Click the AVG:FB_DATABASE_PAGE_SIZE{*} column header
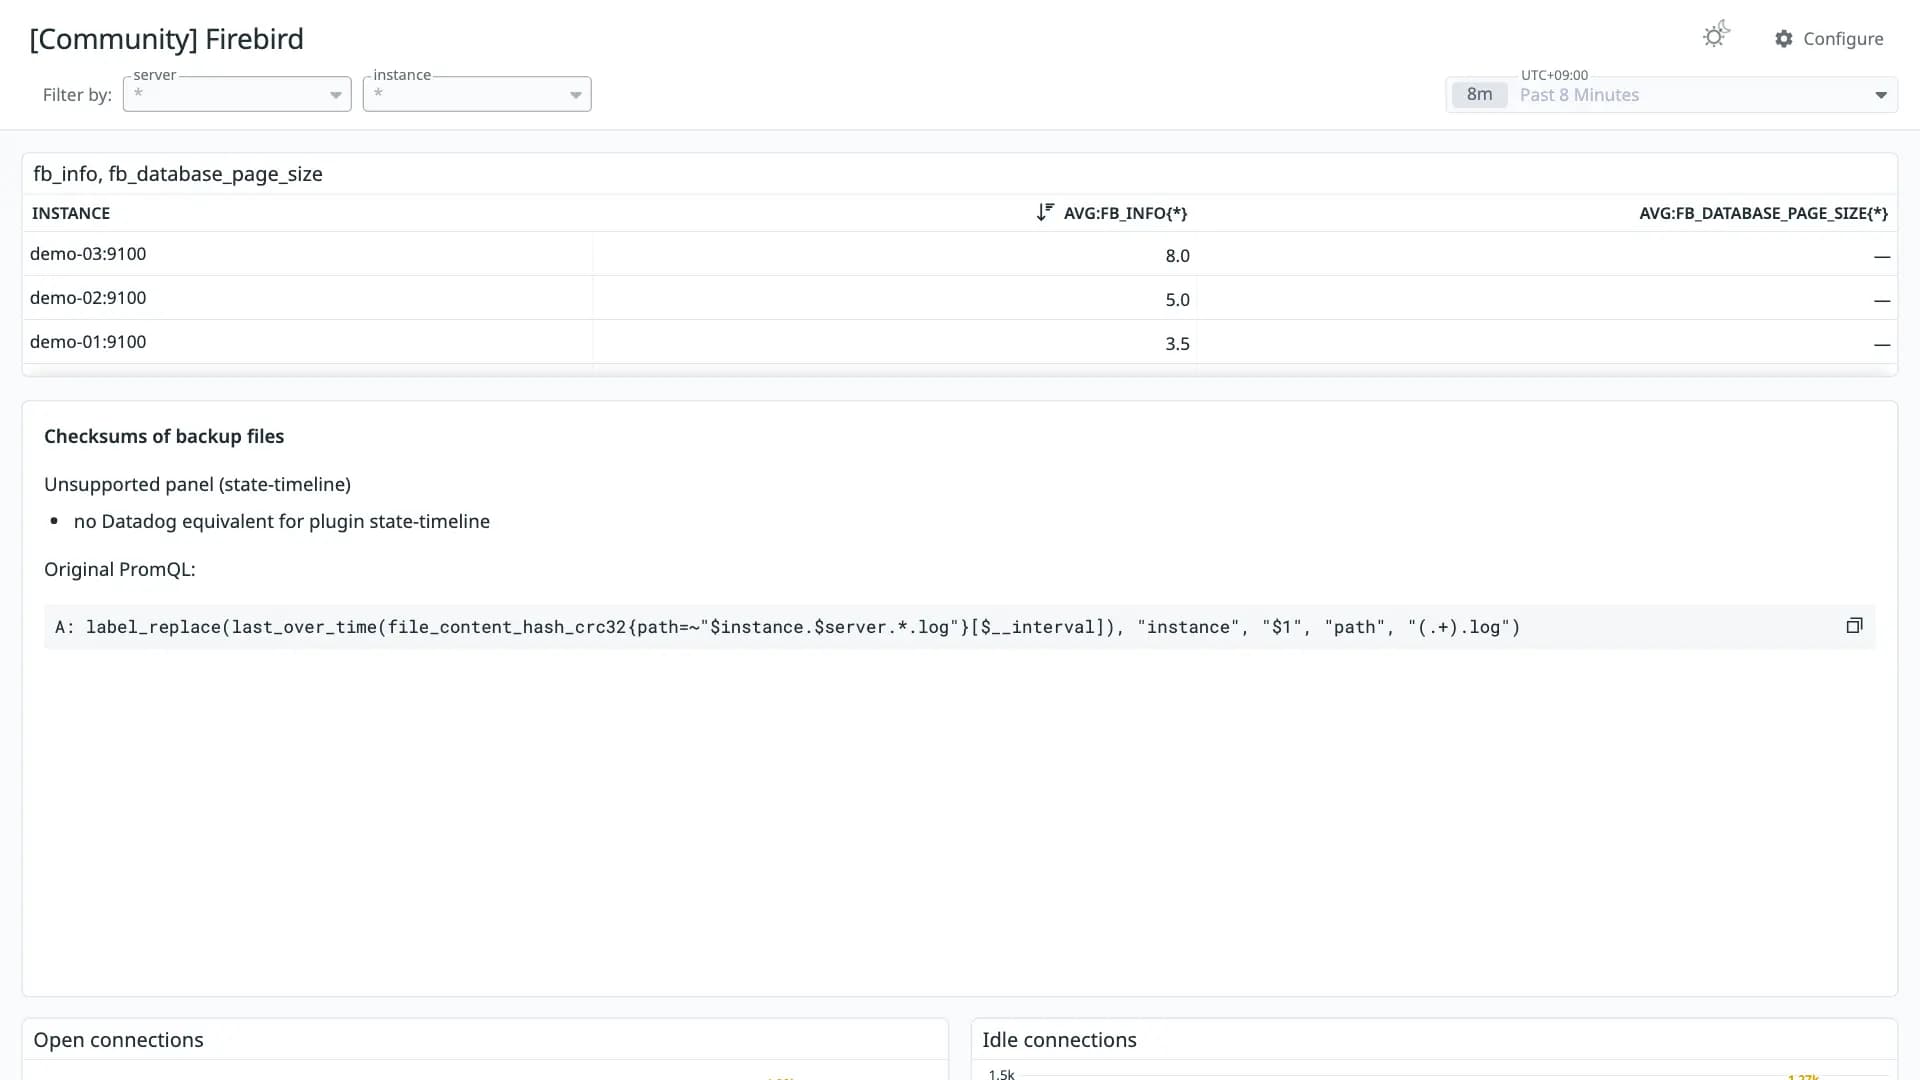This screenshot has height=1080, width=1920. coord(1763,213)
